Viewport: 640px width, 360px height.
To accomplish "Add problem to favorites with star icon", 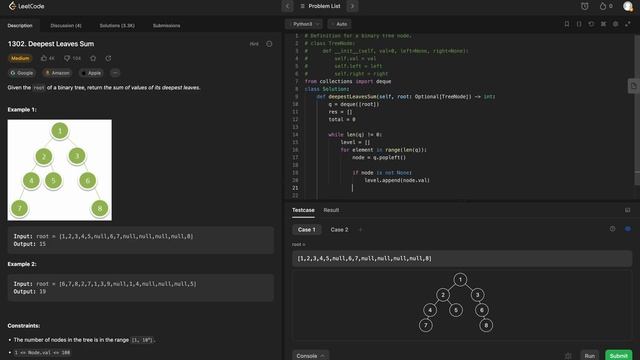I will (x=93, y=58).
